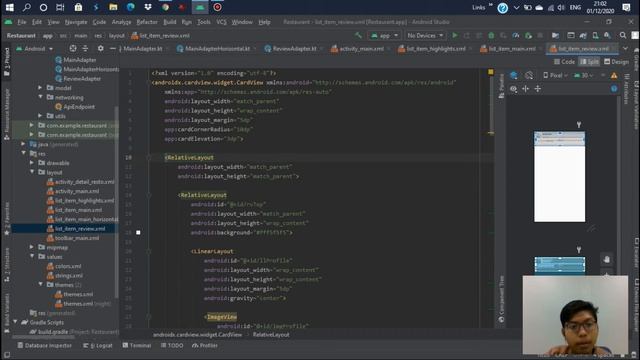Image resolution: width=640 pixels, height=360 pixels.
Task: Open Windows Start menu
Action: [9, 7]
